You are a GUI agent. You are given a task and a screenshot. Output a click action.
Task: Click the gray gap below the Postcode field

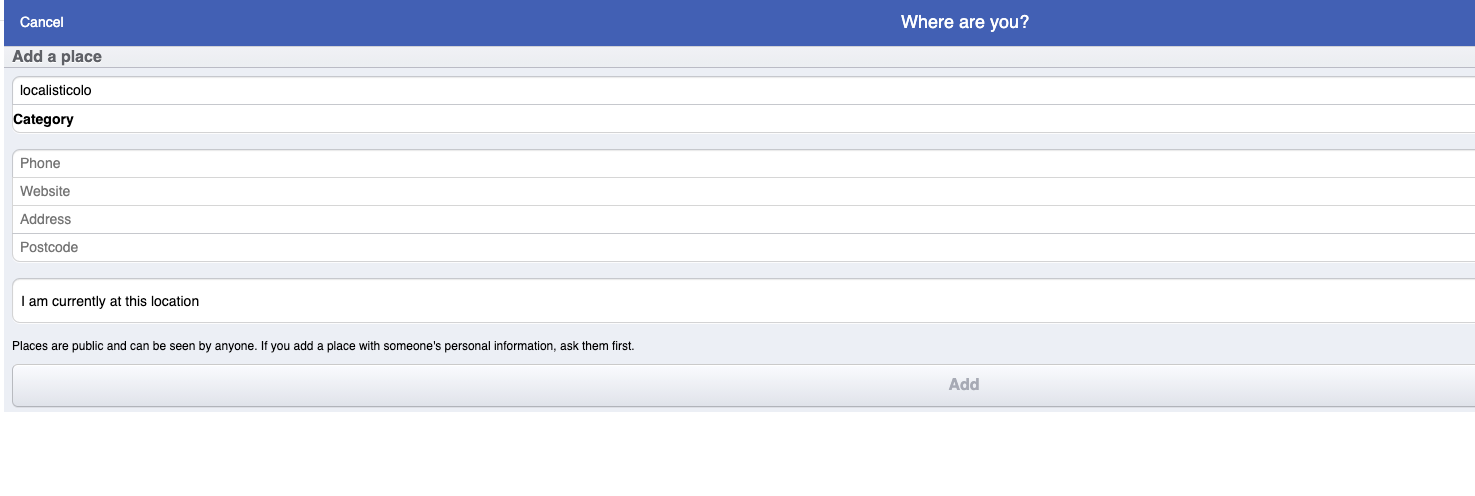744,270
